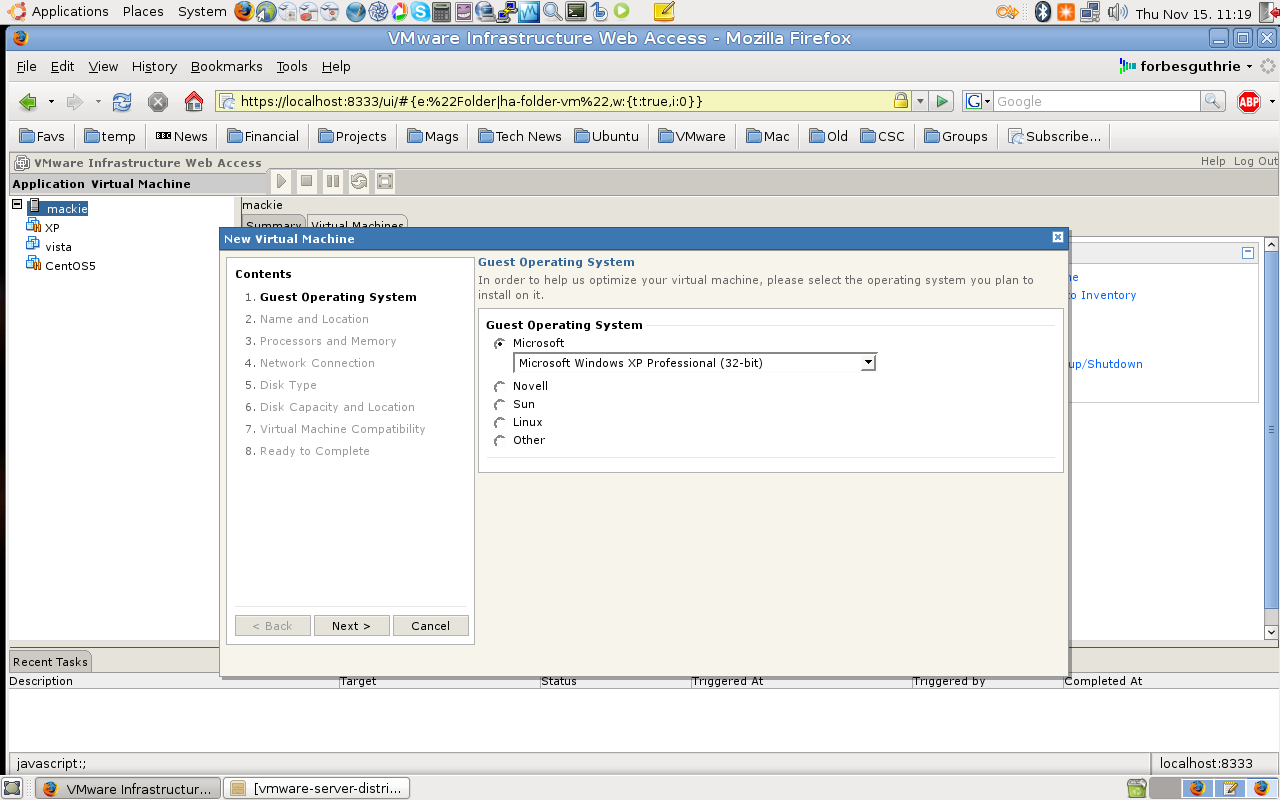Viewport: 1280px width, 800px height.
Task: Select the Novell radio button
Action: click(500, 387)
